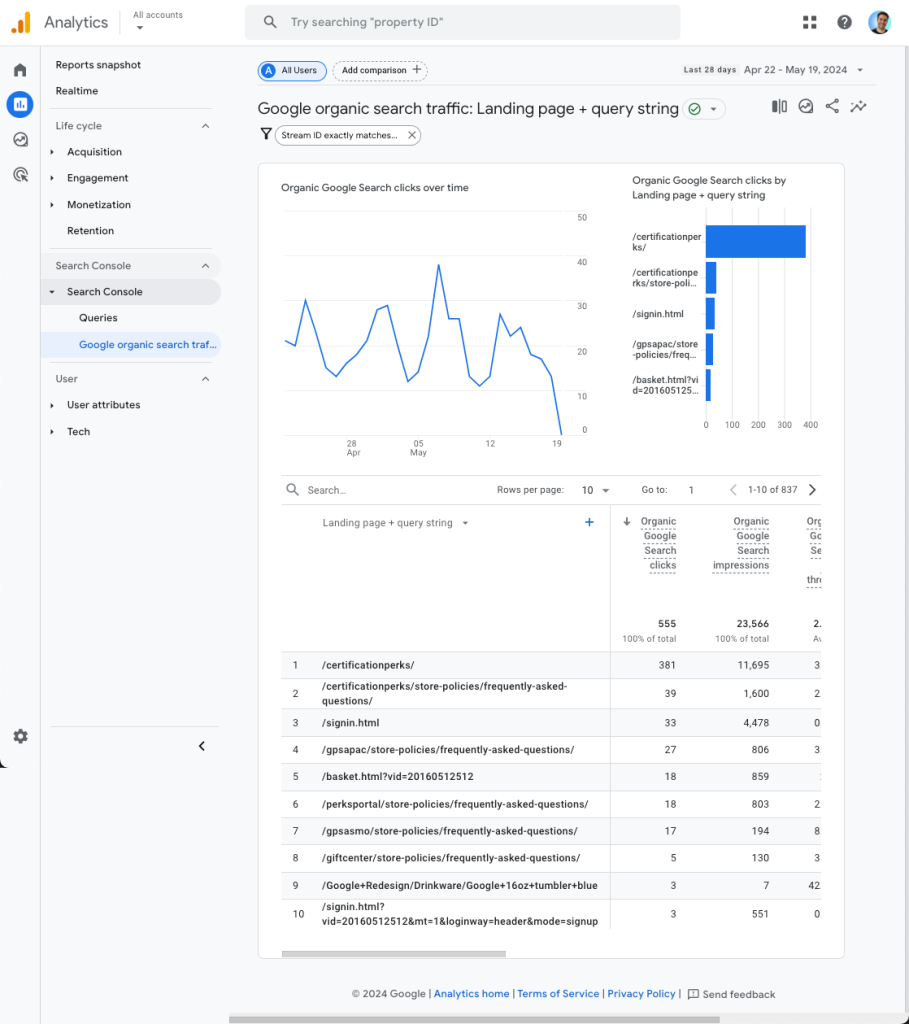Share this report
Screen dimensions: 909x1024
(x=832, y=106)
